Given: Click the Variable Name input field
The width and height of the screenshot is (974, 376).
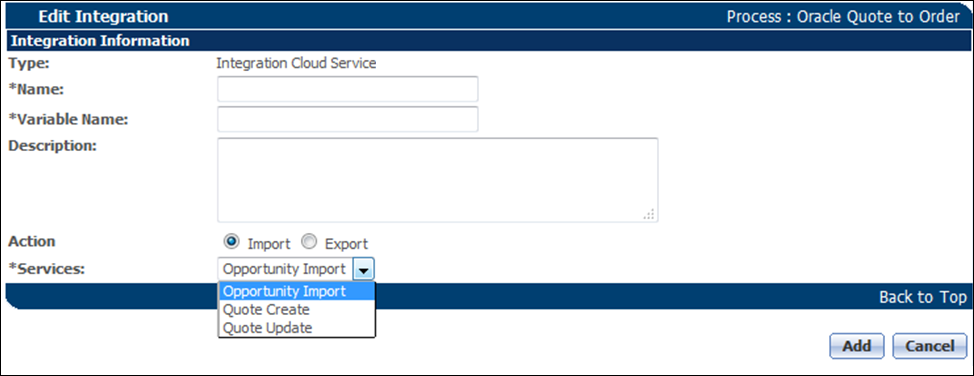Looking at the screenshot, I should [x=348, y=119].
